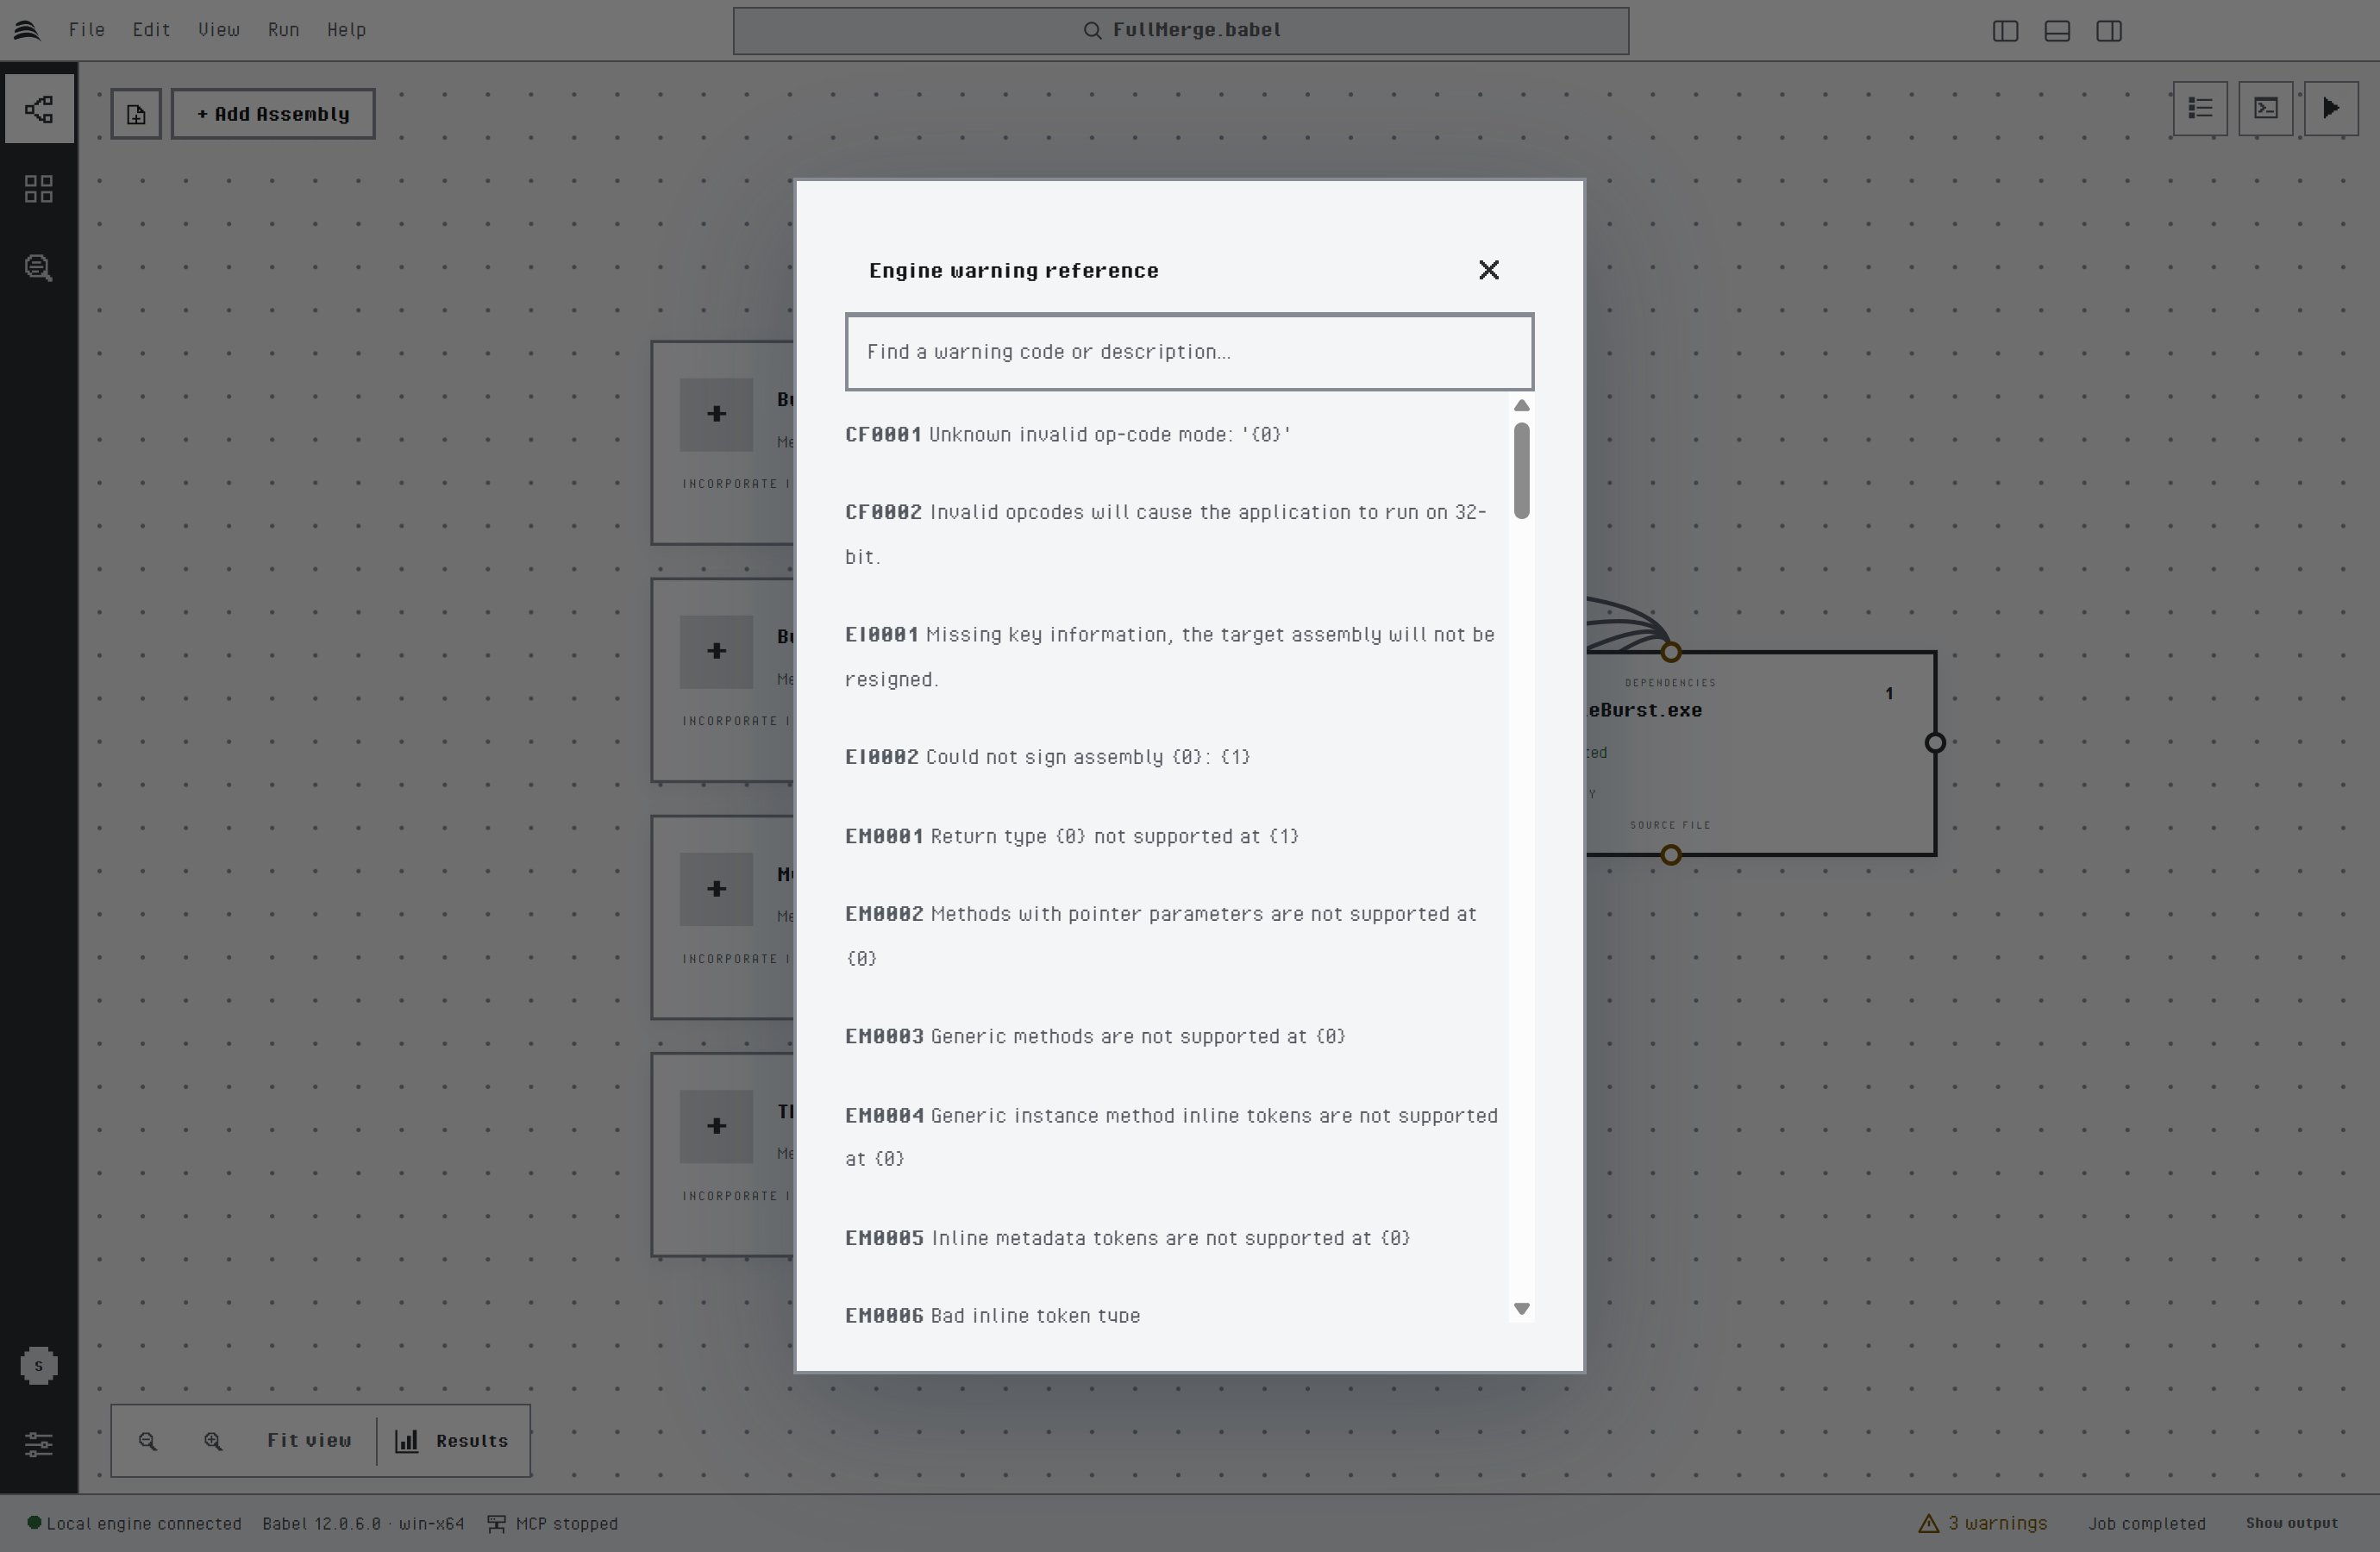Screen dimensions: 2380x1552
Task: Open the terminal console toolbar icon
Action: pos(2266,108)
